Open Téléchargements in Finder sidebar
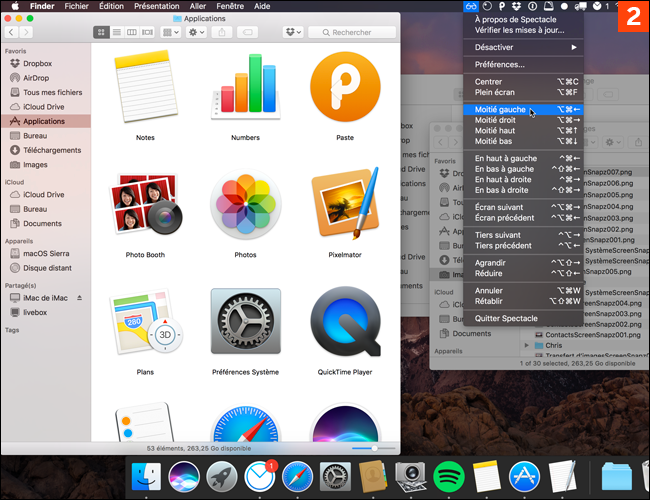The height and width of the screenshot is (500, 650). click(50, 150)
